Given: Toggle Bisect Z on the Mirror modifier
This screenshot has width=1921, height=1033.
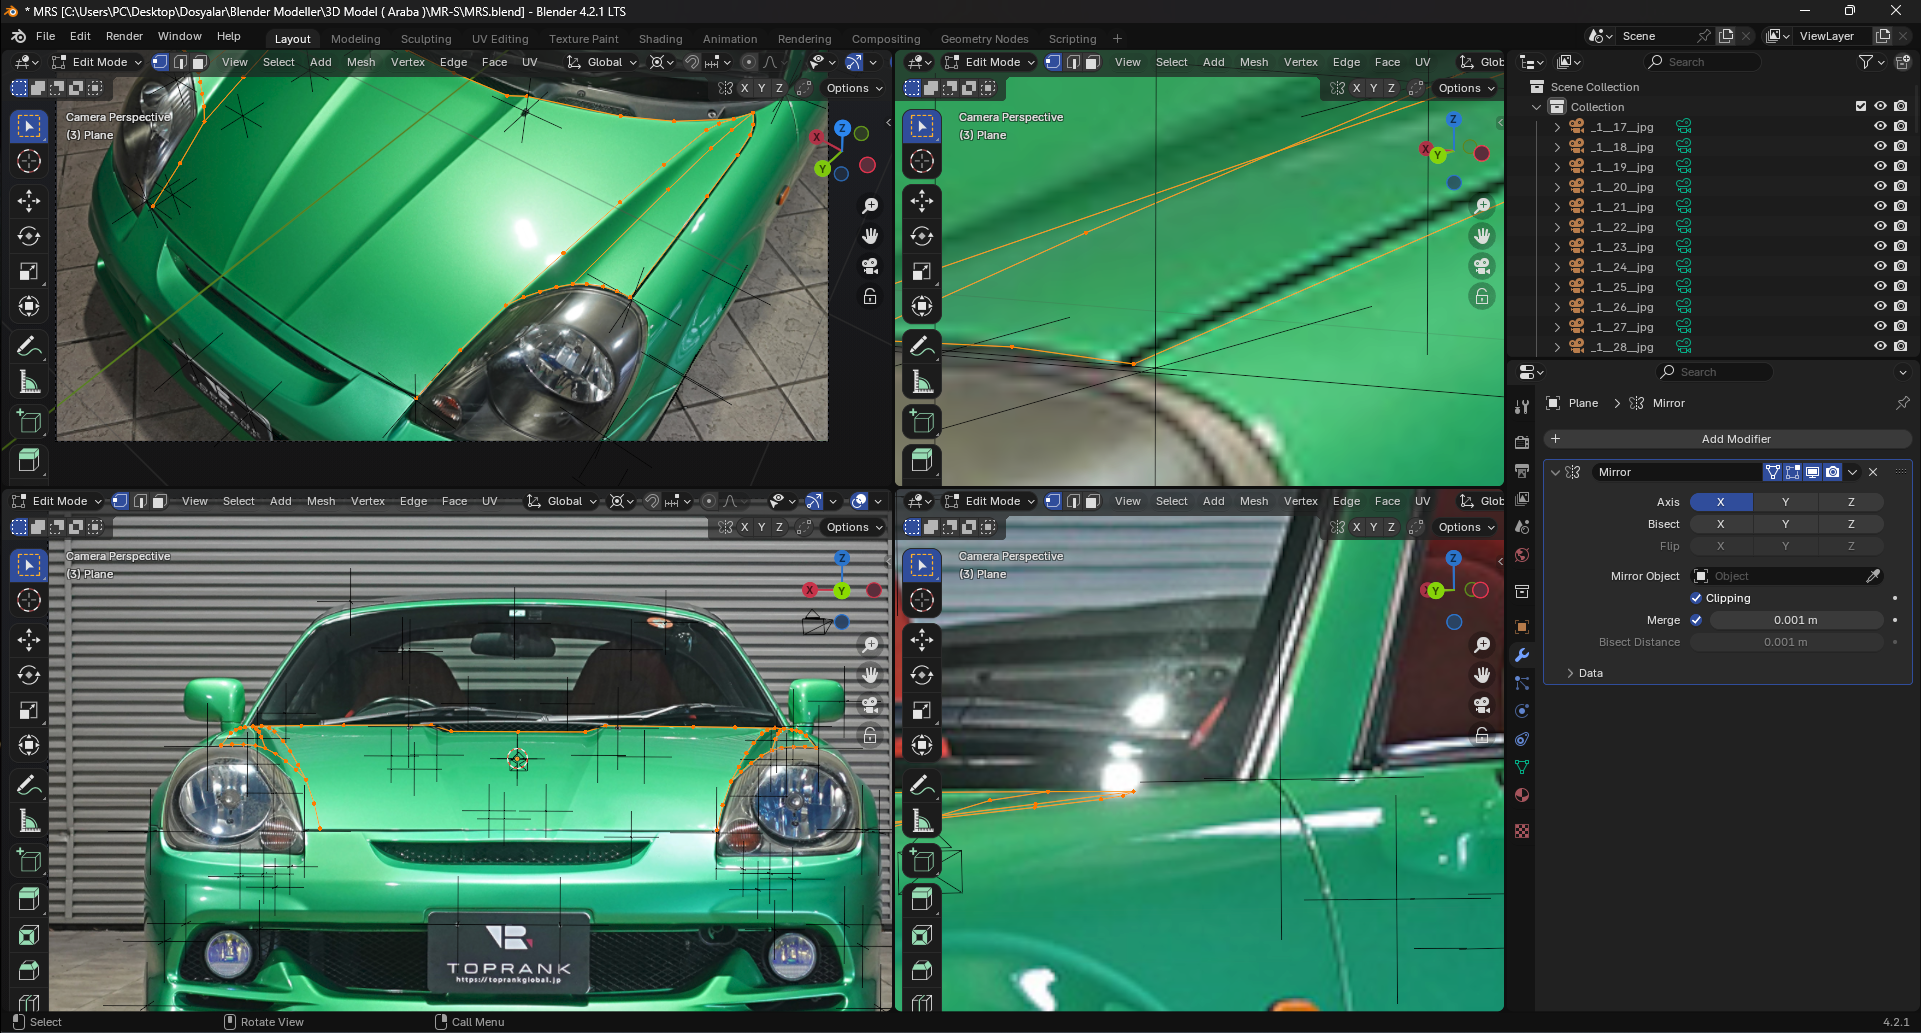Looking at the screenshot, I should click(x=1851, y=524).
